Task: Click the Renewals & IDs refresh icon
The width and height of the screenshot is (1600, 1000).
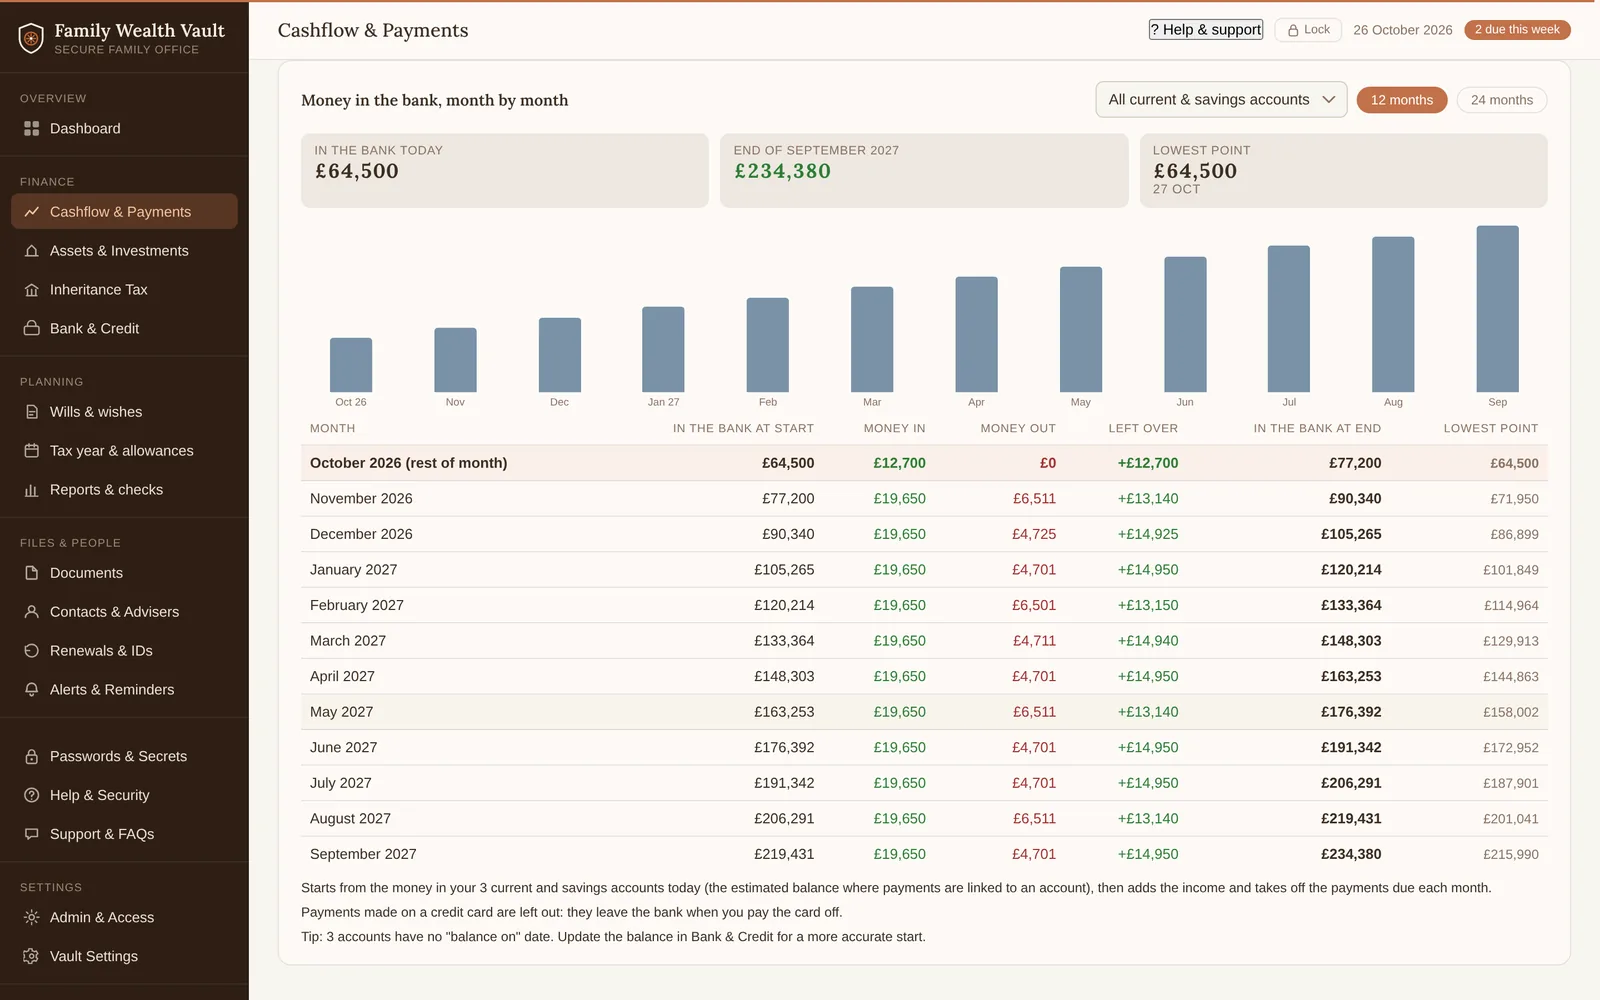Action: coord(32,651)
